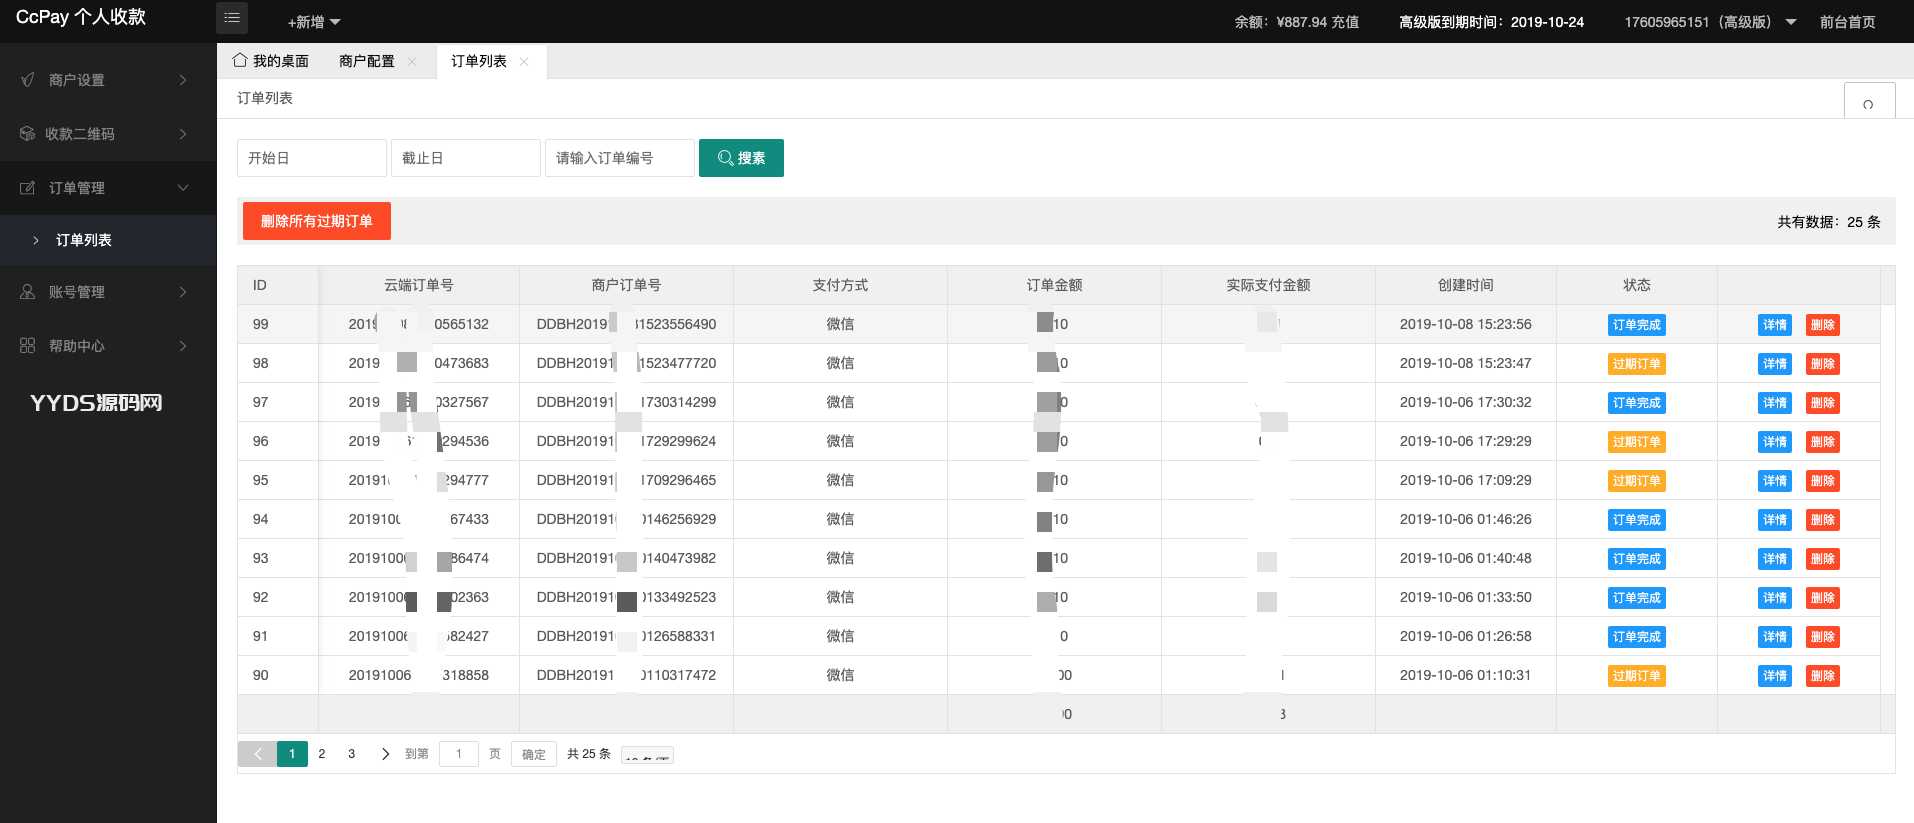Image resolution: width=1914 pixels, height=823 pixels.
Task: Expand the 商户设置 sidebar menu
Action: click(183, 80)
